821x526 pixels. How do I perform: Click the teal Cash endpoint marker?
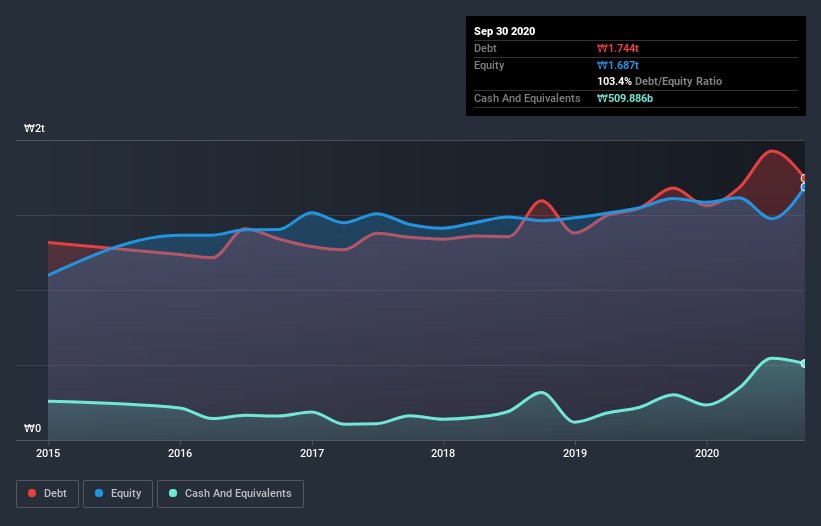pyautogui.click(x=804, y=363)
